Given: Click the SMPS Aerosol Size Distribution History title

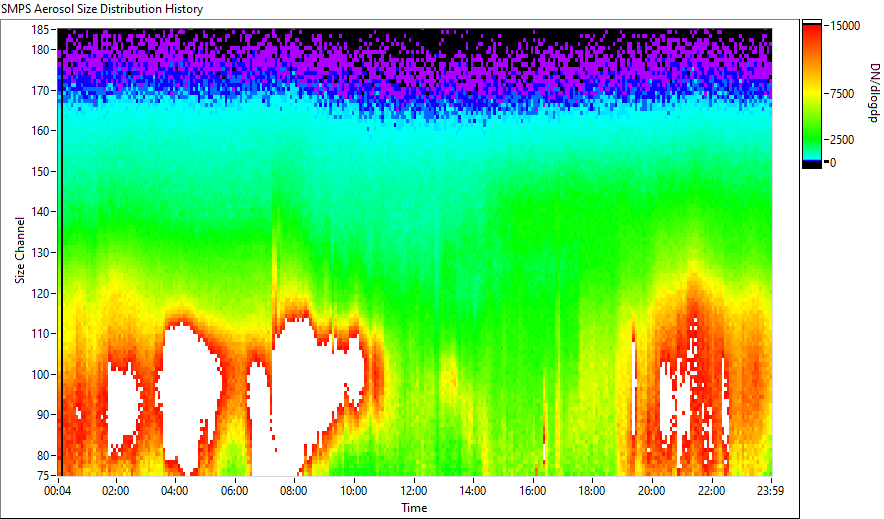Looking at the screenshot, I should click(x=102, y=9).
